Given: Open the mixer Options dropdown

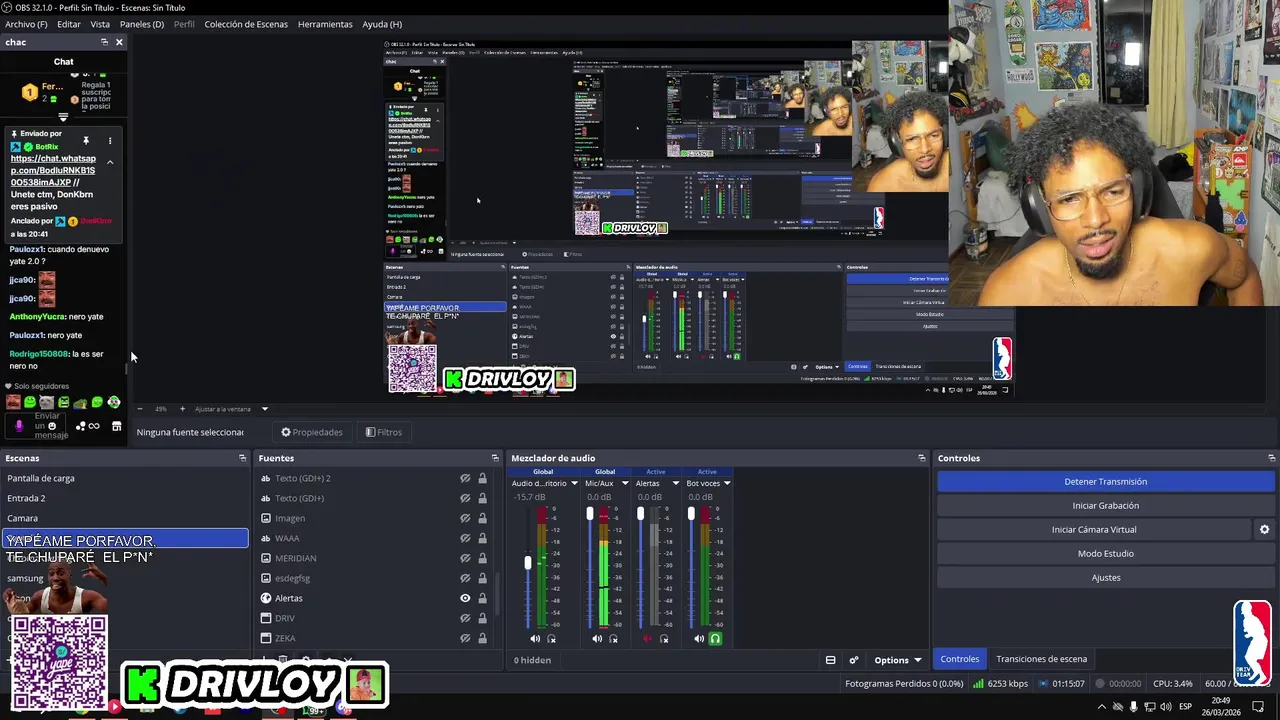Looking at the screenshot, I should pyautogui.click(x=897, y=660).
